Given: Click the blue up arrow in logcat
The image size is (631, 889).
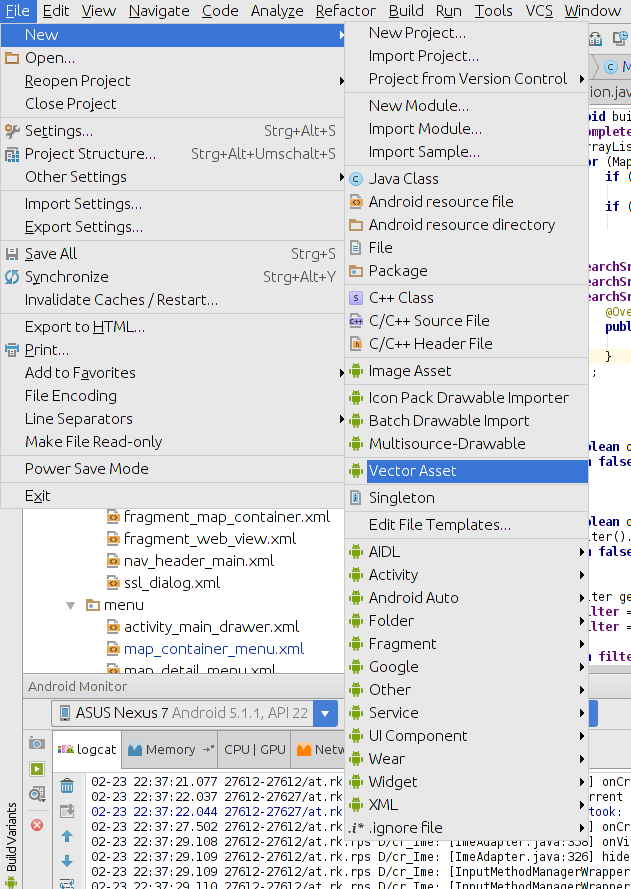Looking at the screenshot, I should click(x=67, y=836).
